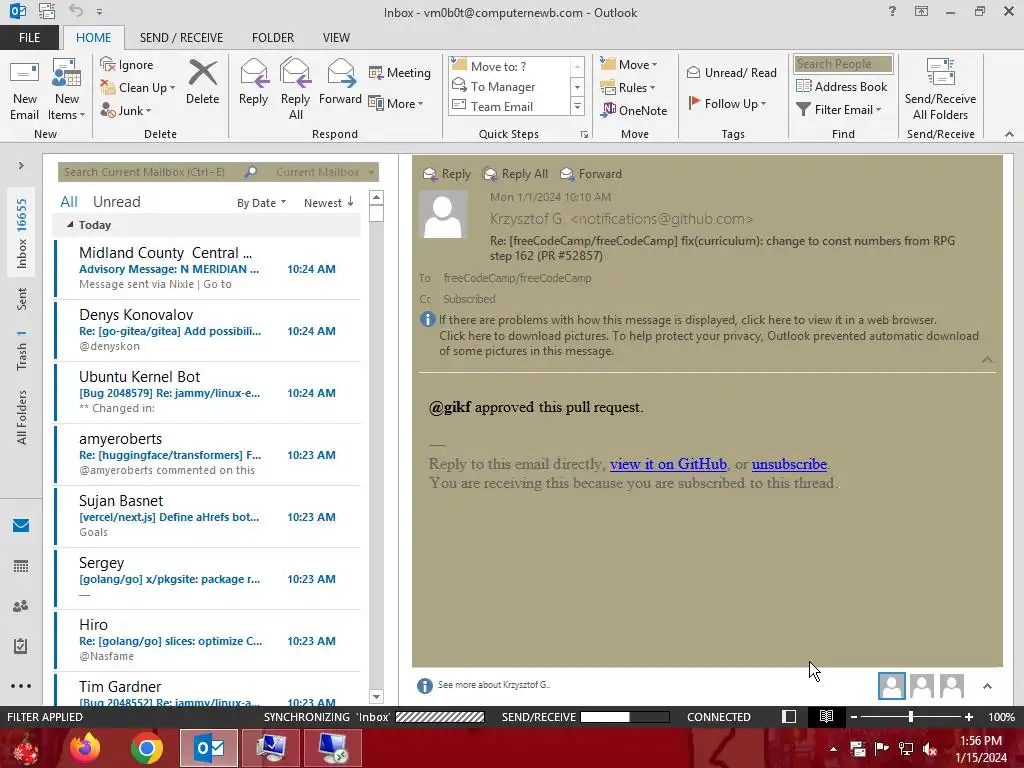The width and height of the screenshot is (1024, 768).
Task: Select the To Manager quick step
Action: point(509,86)
